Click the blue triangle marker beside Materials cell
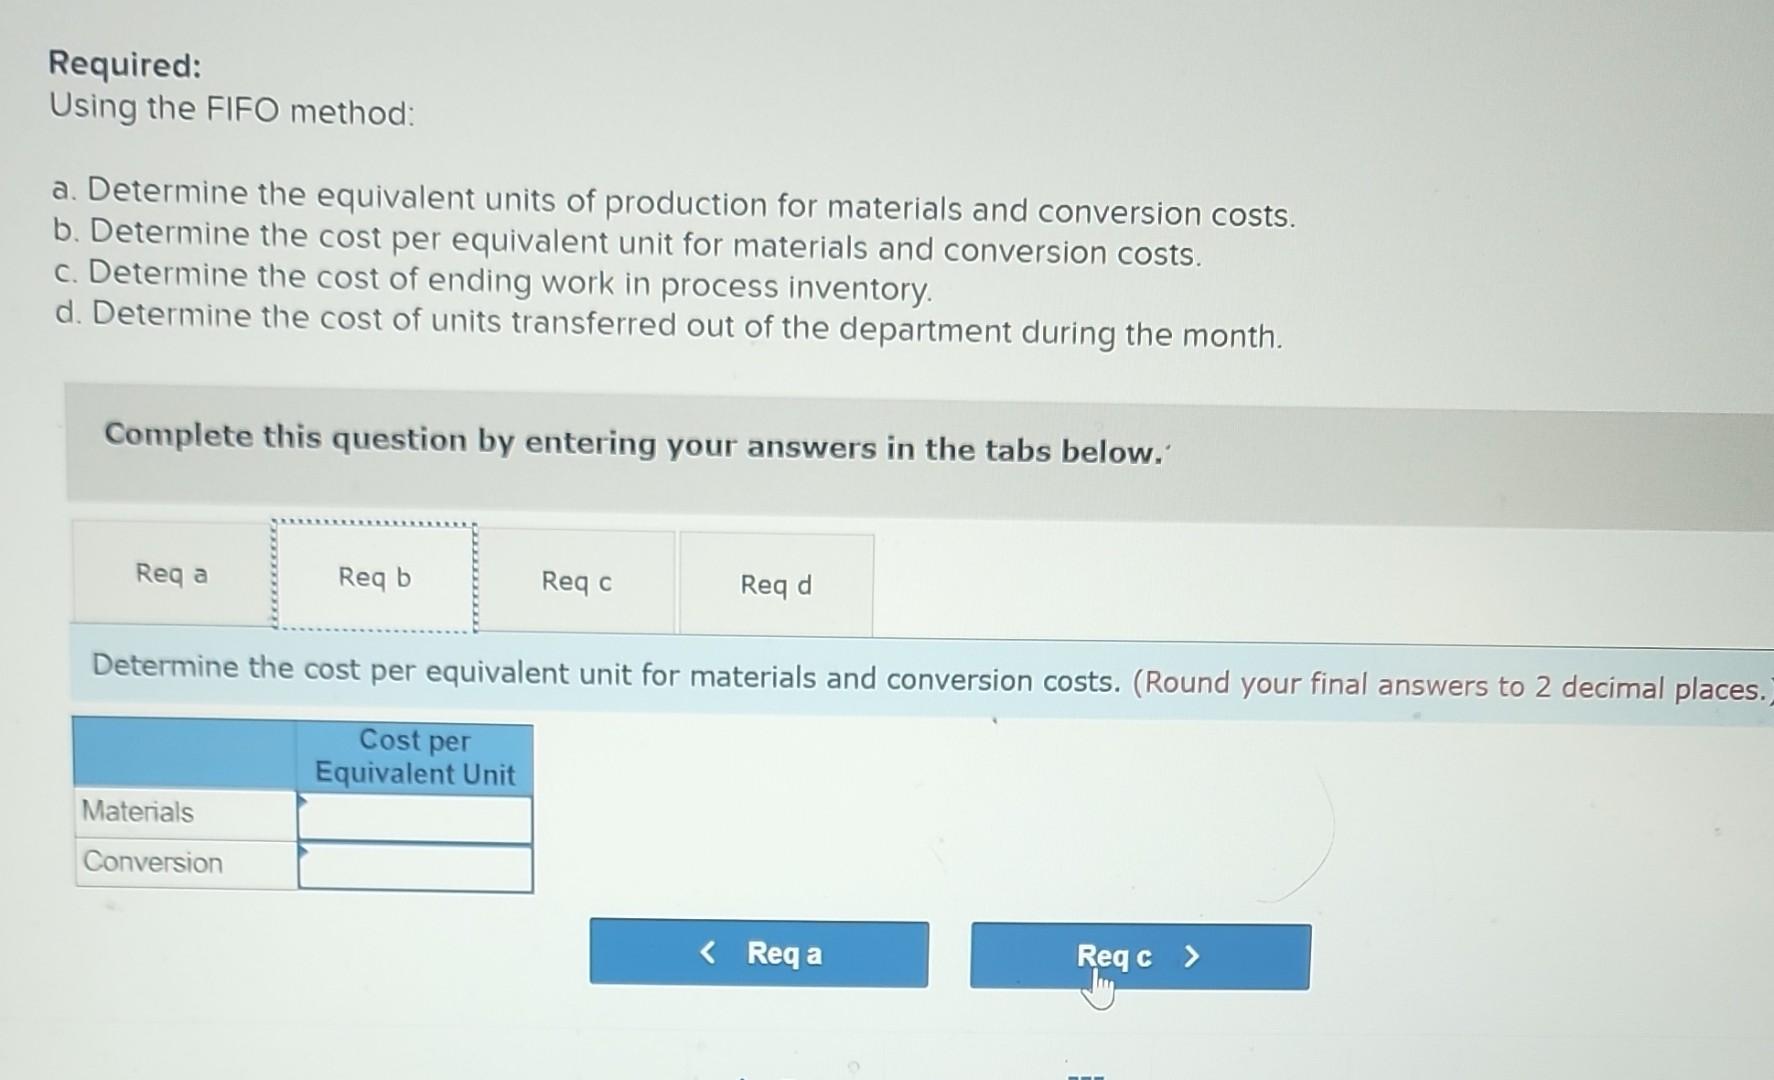The height and width of the screenshot is (1080, 1774). coord(303,800)
